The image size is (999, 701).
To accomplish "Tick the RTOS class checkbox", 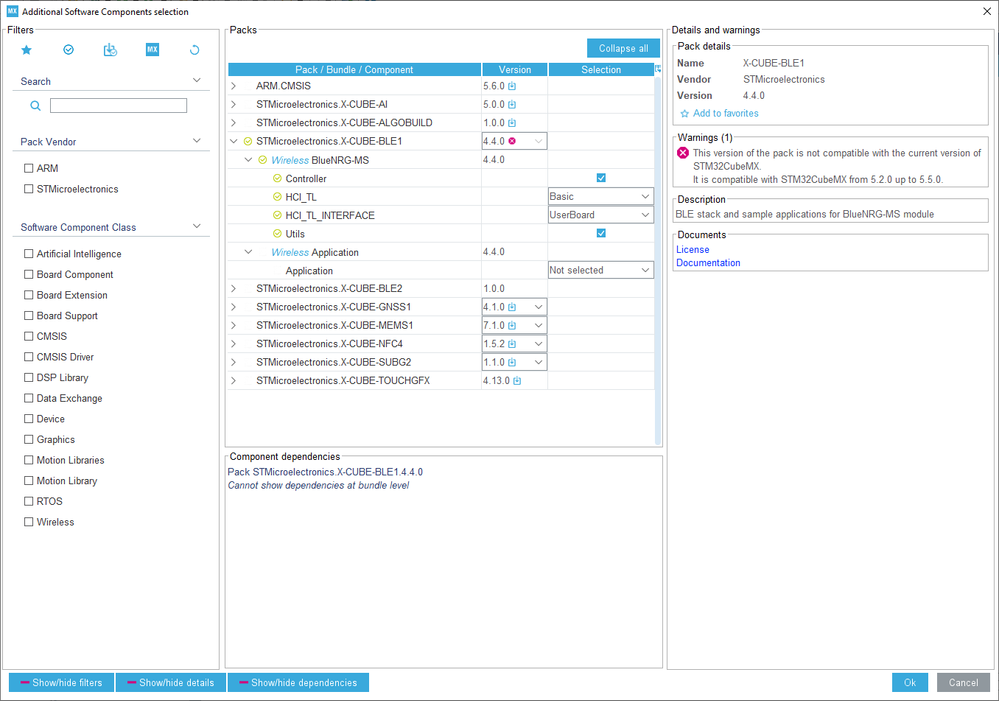I will pos(28,502).
